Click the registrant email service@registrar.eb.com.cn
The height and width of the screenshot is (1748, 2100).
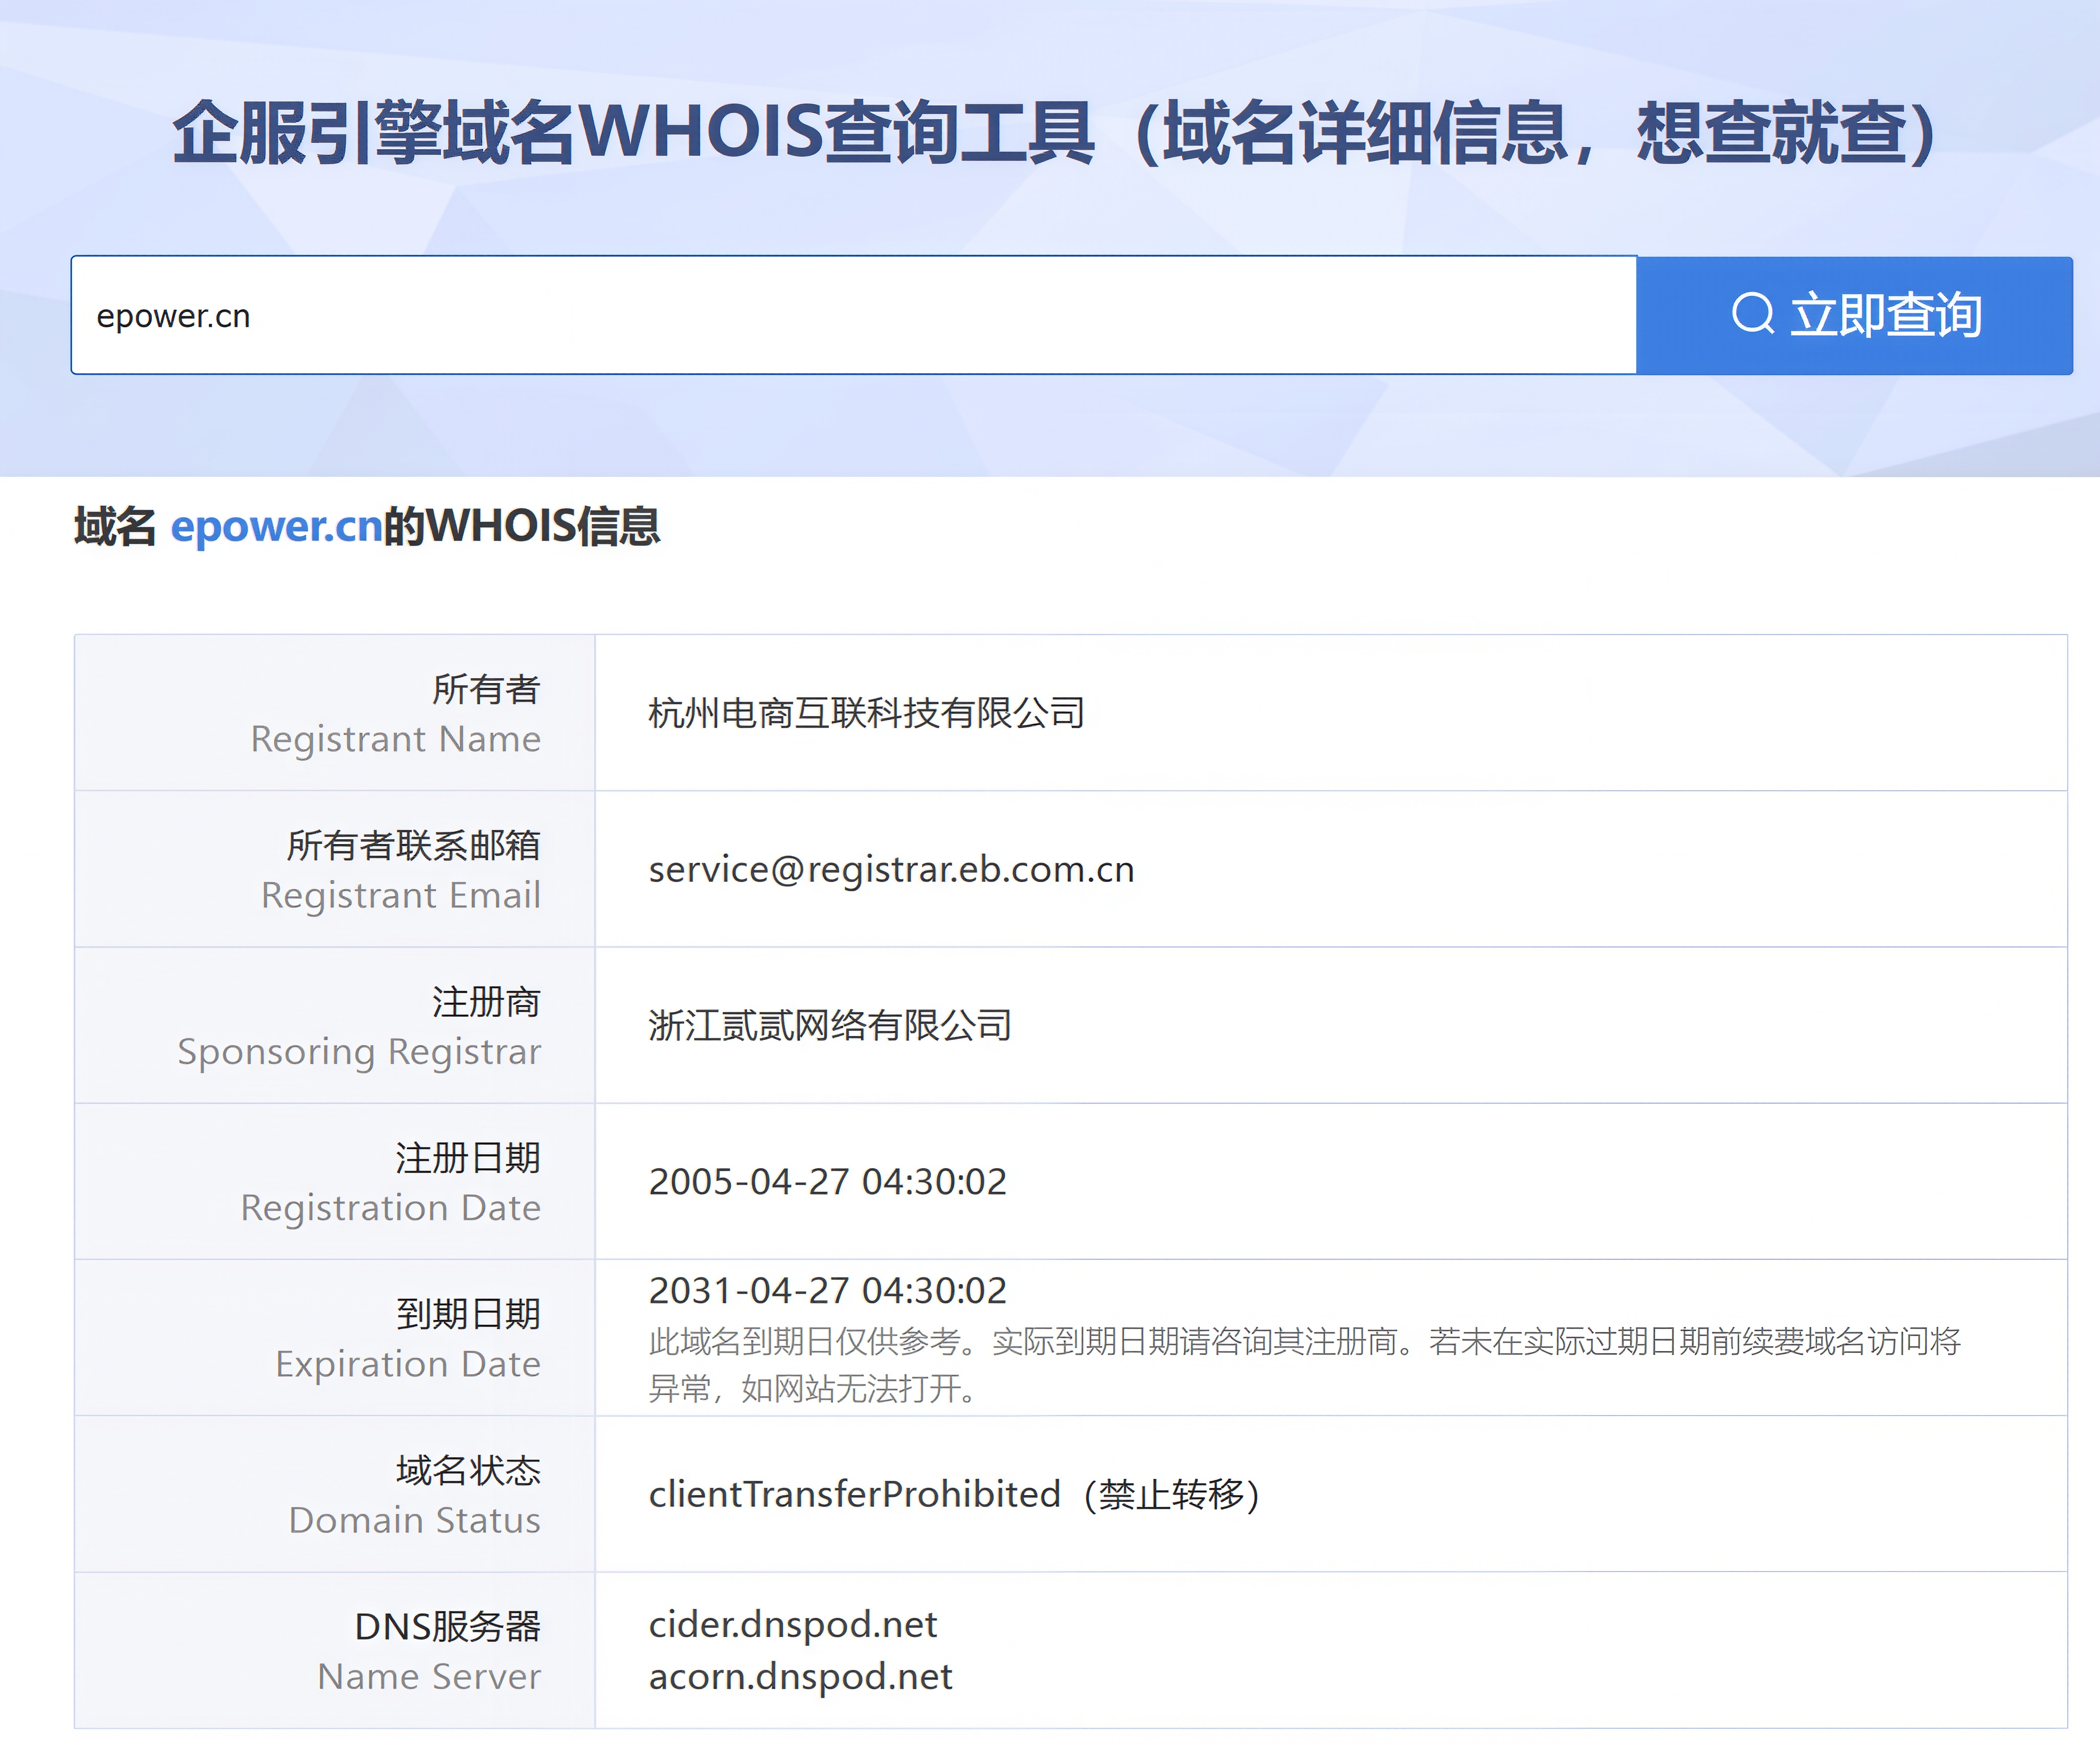pyautogui.click(x=891, y=869)
